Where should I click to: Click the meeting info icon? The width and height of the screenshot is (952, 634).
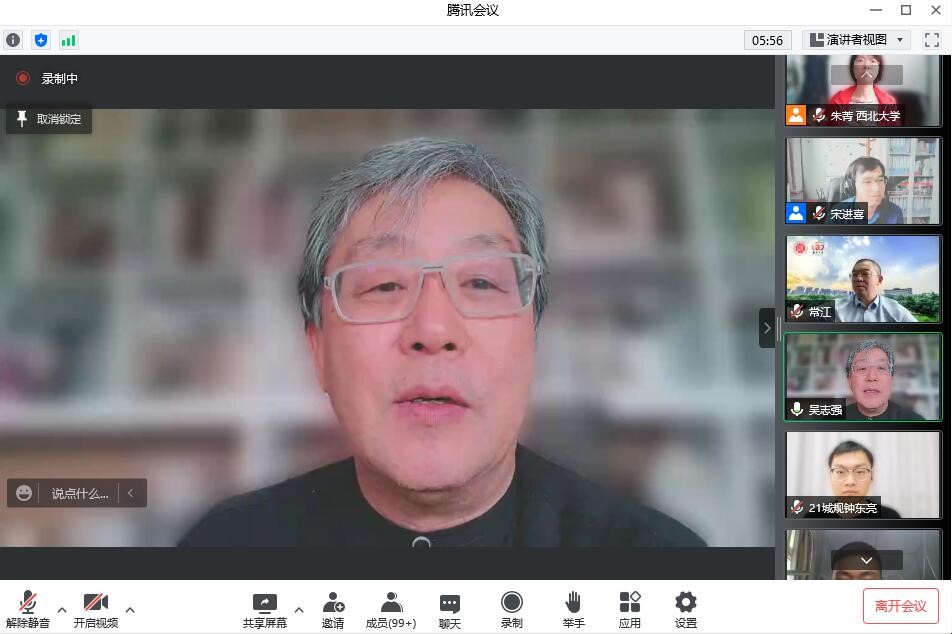point(13,40)
